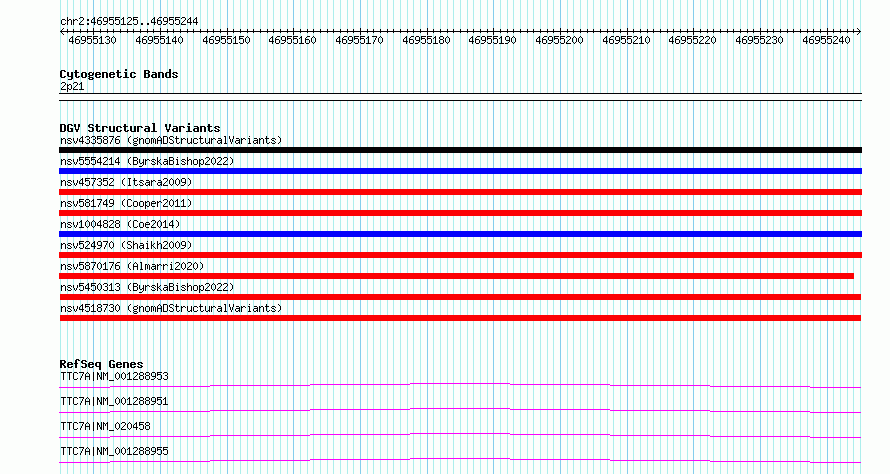
Task: Click the 2p21 band label
Action: point(72,86)
